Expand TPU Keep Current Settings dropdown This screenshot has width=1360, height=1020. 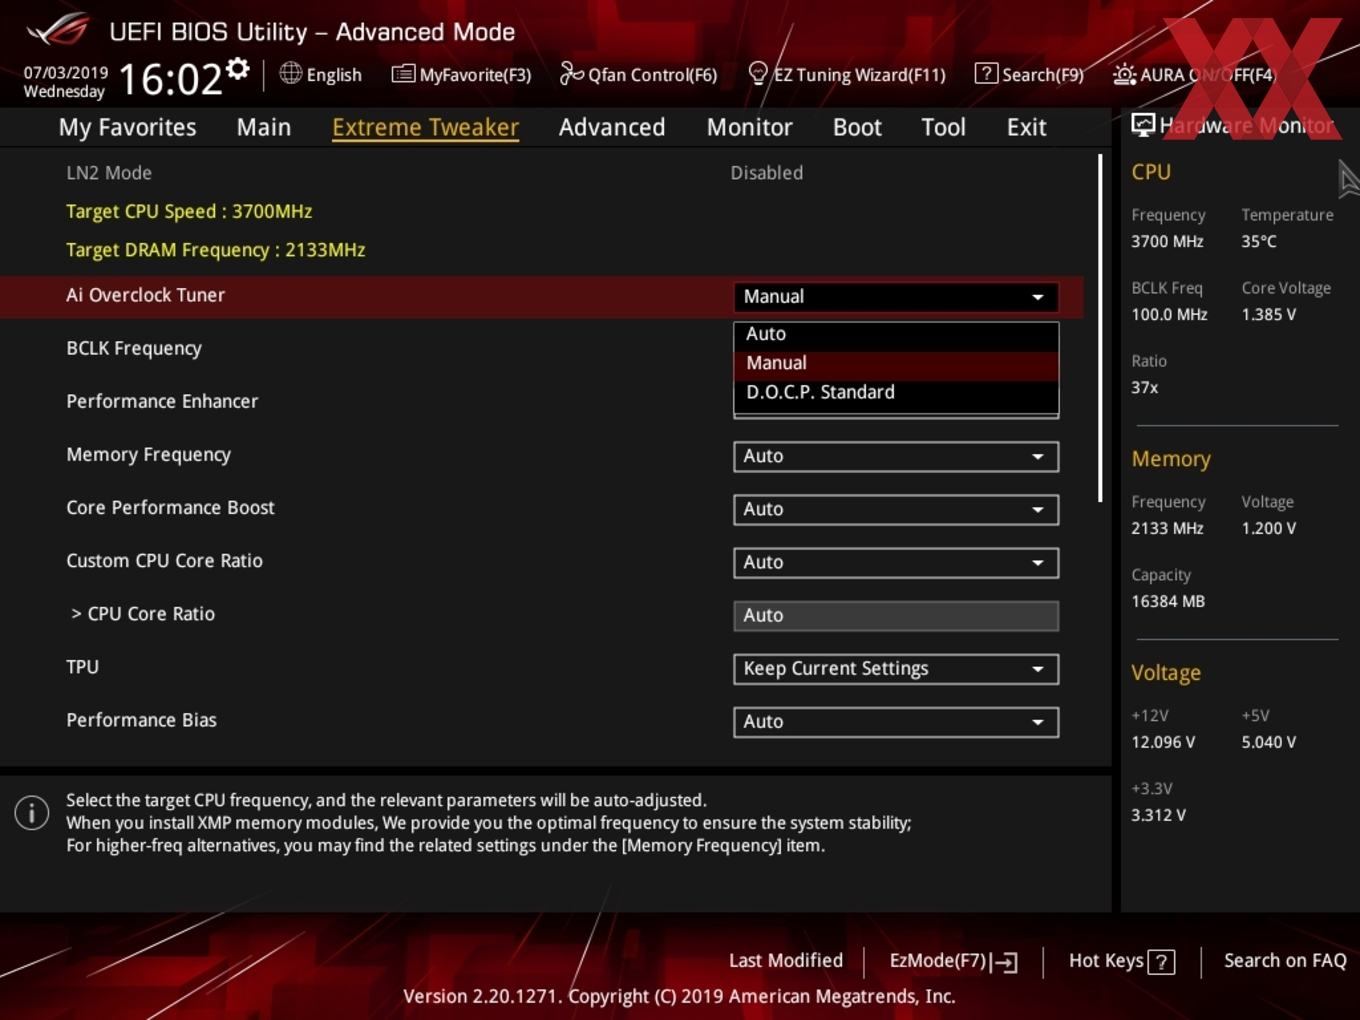pyautogui.click(x=896, y=668)
